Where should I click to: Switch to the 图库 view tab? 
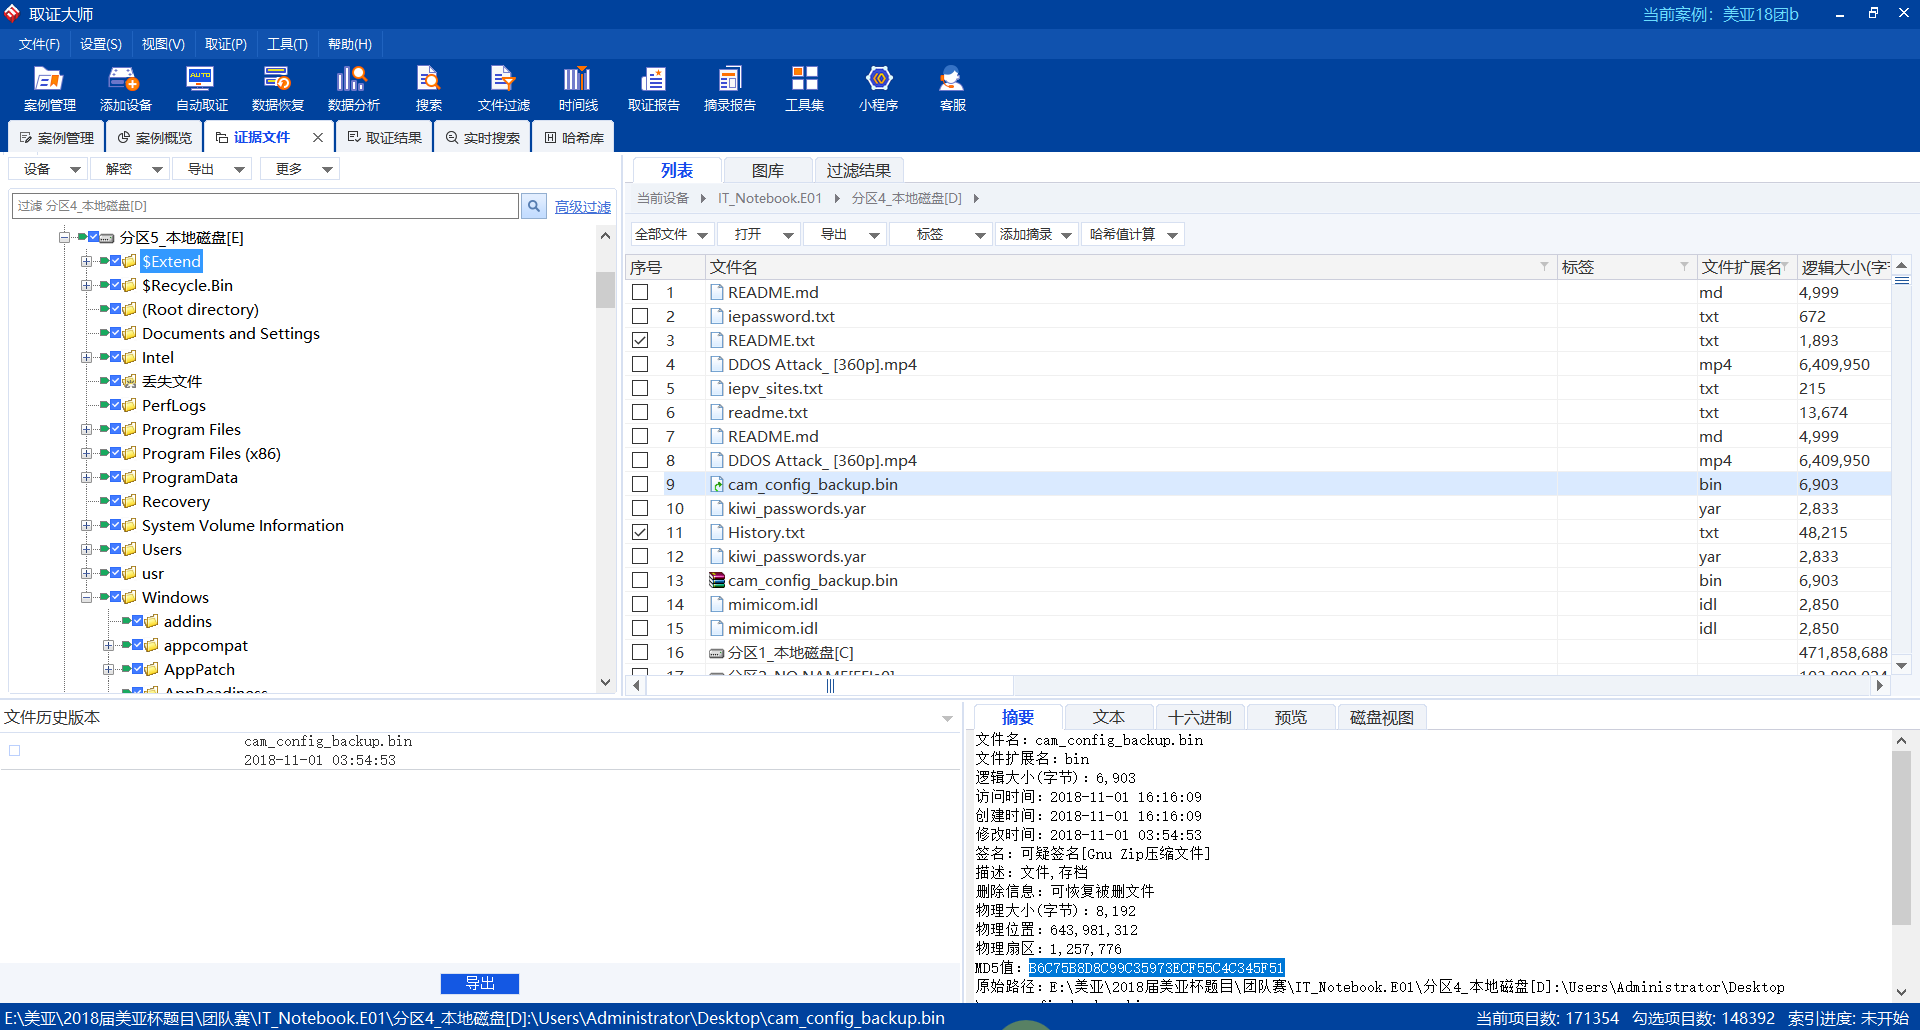pos(768,170)
